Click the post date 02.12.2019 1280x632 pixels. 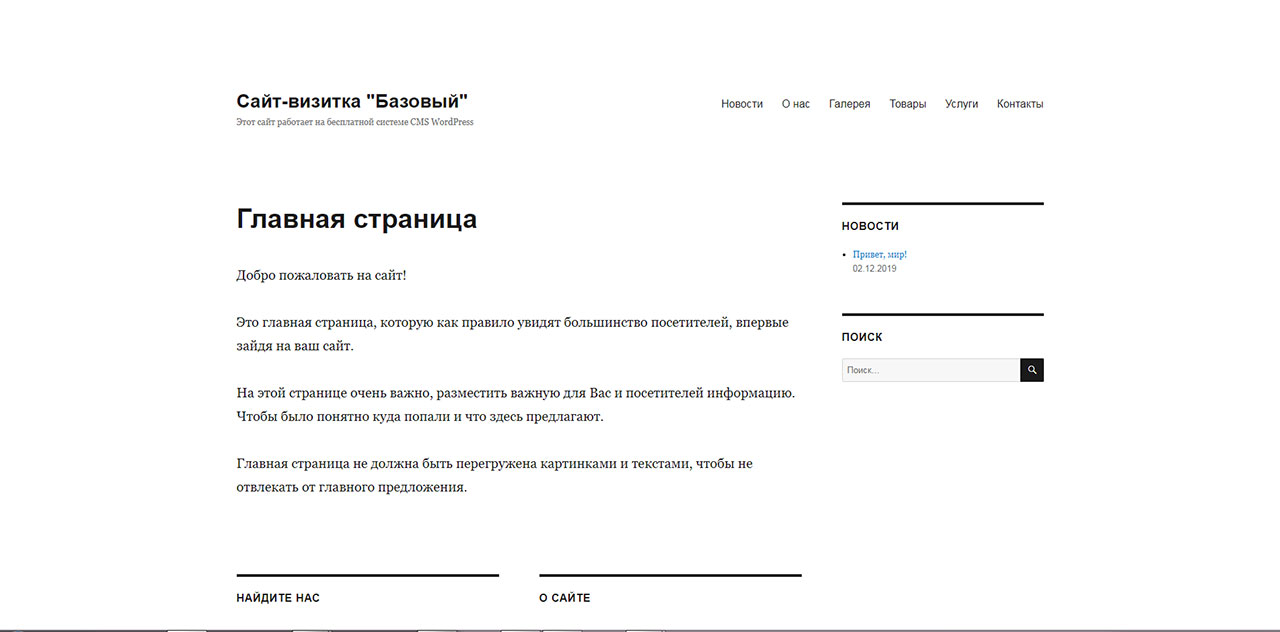(874, 269)
